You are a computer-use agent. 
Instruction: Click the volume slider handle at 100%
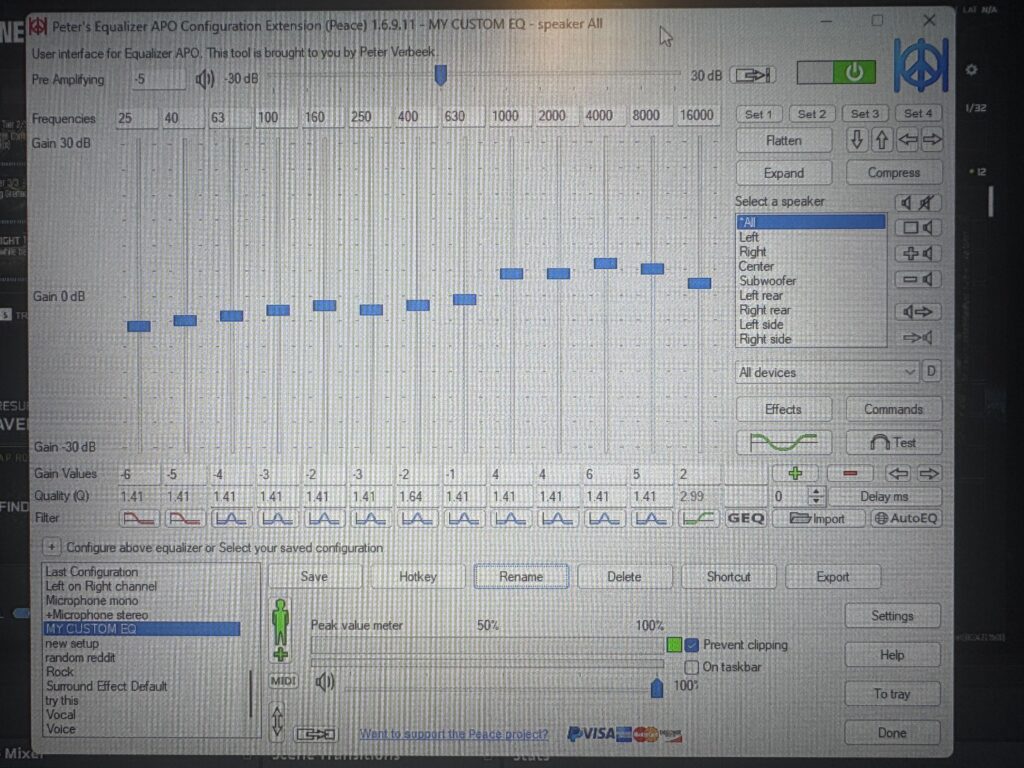(657, 687)
